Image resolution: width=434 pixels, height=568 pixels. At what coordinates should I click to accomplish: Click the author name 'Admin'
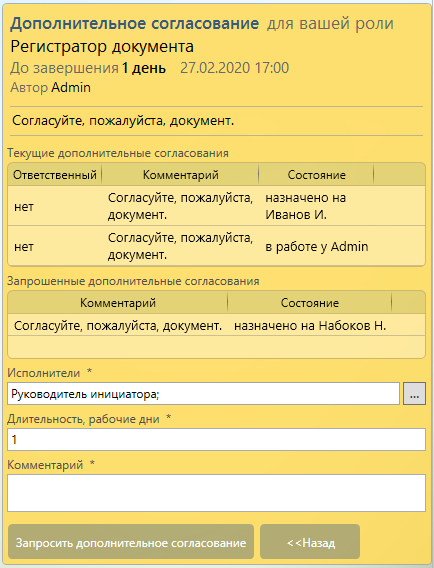[x=71, y=87]
